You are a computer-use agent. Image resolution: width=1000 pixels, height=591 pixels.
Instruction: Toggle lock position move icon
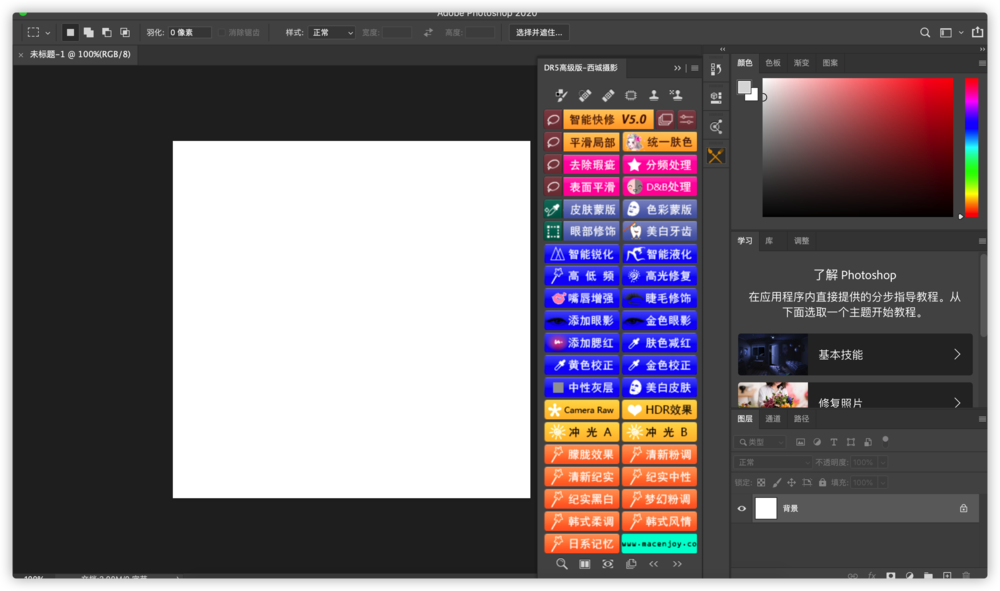point(791,483)
